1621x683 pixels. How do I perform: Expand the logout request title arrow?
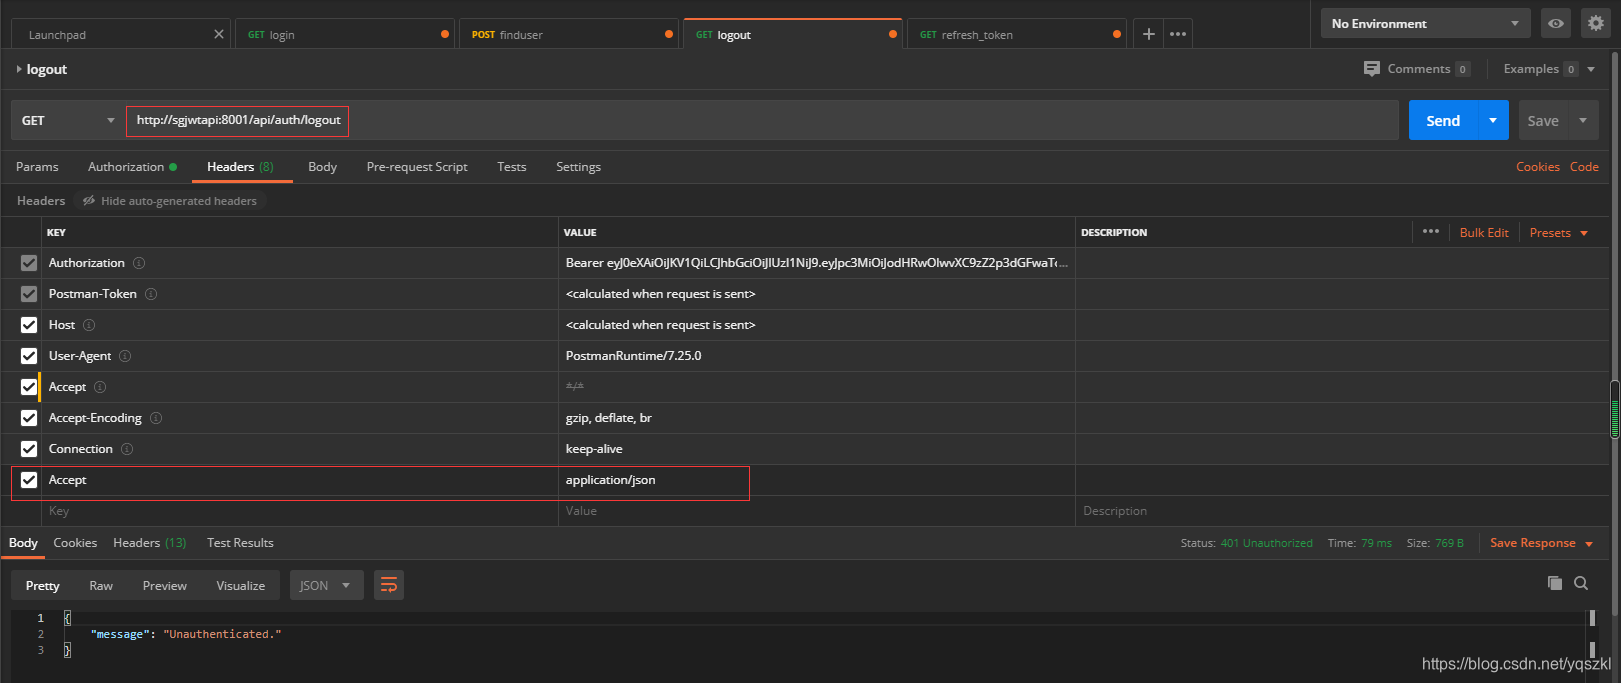coord(18,69)
